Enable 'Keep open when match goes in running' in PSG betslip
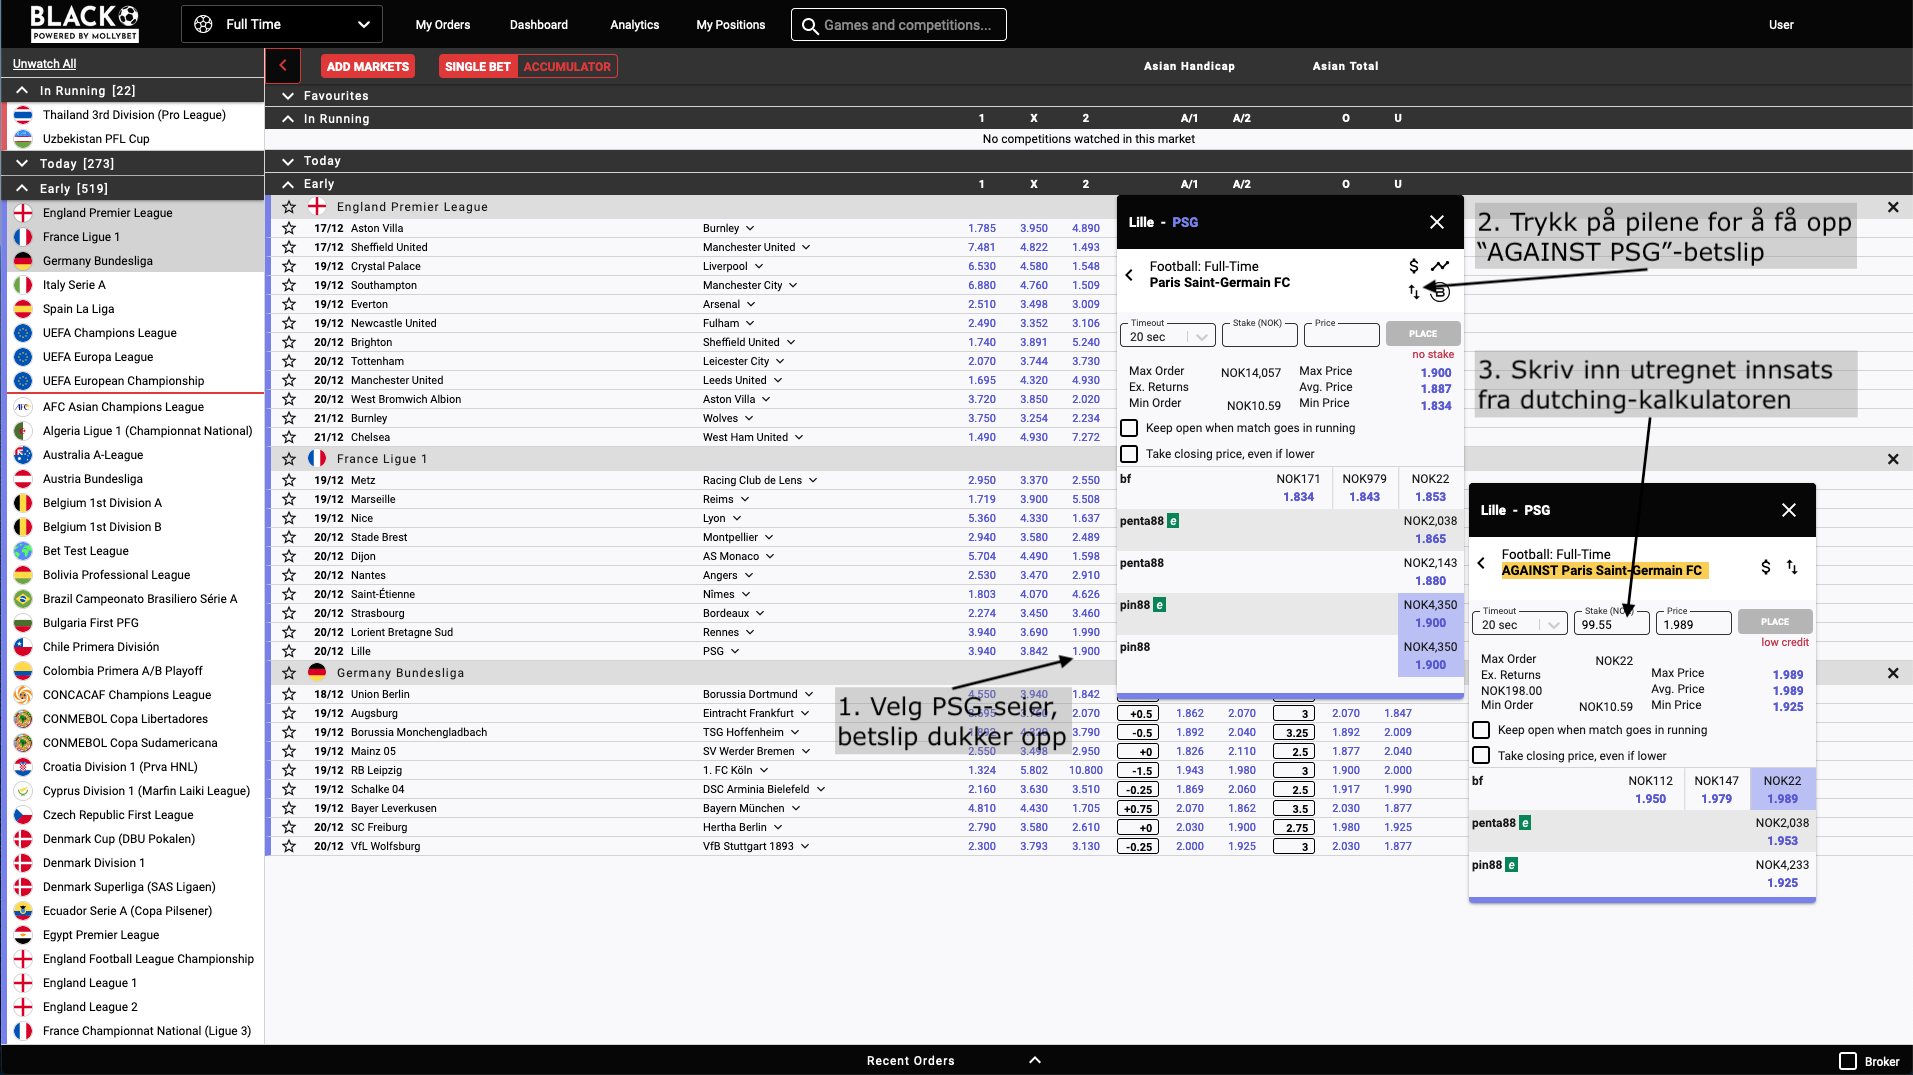1913x1075 pixels. tap(1129, 428)
